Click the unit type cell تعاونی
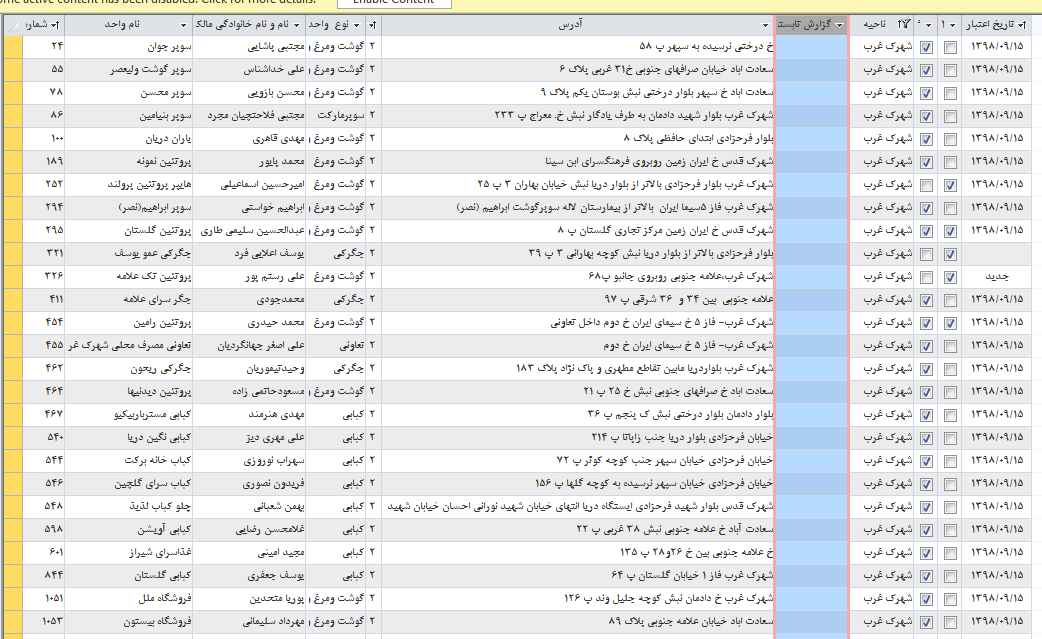 tap(336, 345)
